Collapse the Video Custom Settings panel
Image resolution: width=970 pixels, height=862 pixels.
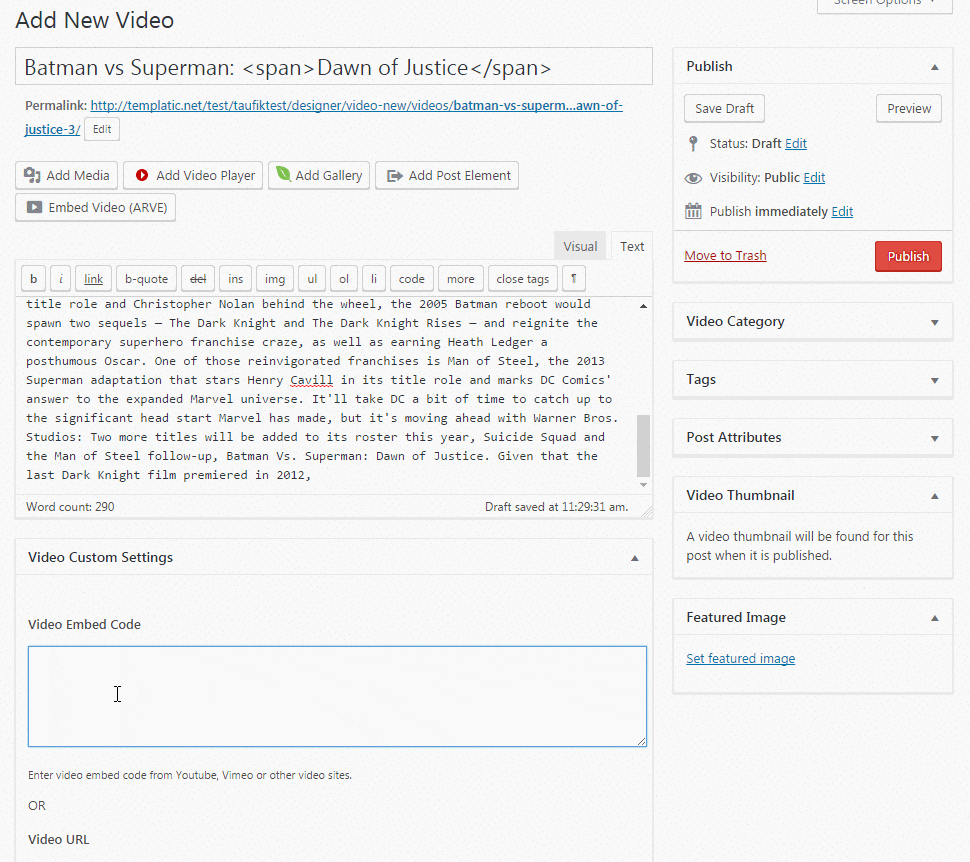[x=635, y=558]
